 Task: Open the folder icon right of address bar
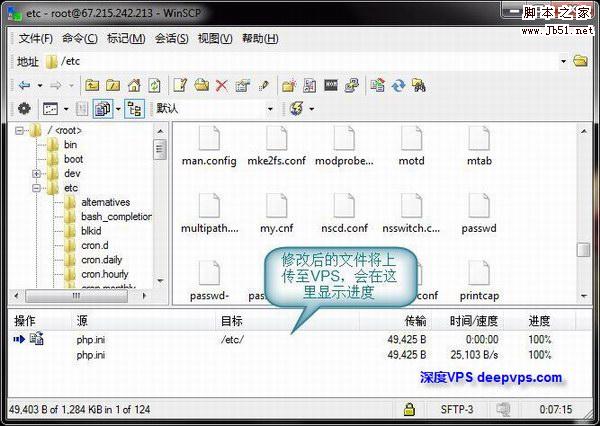(580, 61)
